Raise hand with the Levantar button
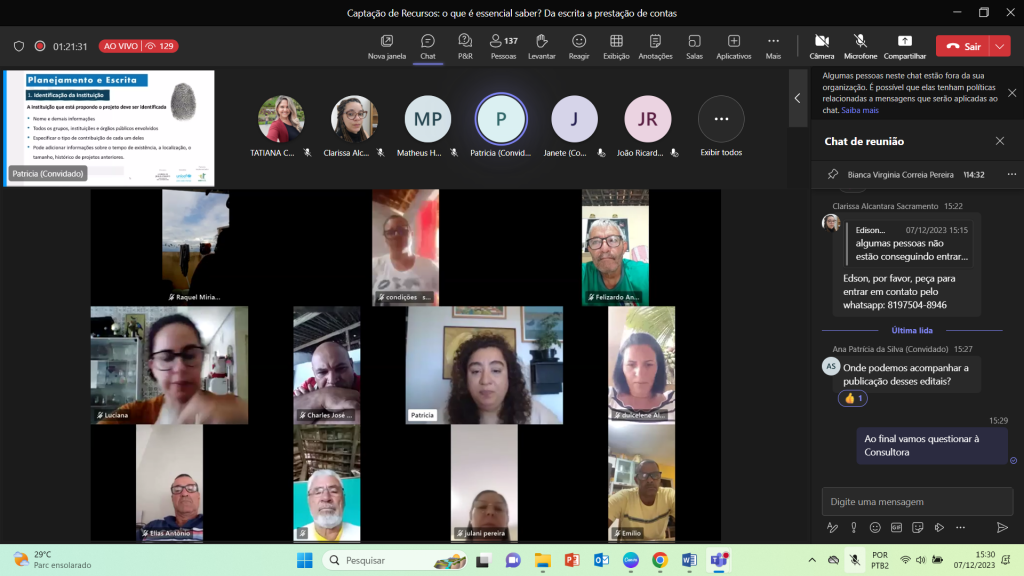1024x576 pixels. click(x=541, y=47)
